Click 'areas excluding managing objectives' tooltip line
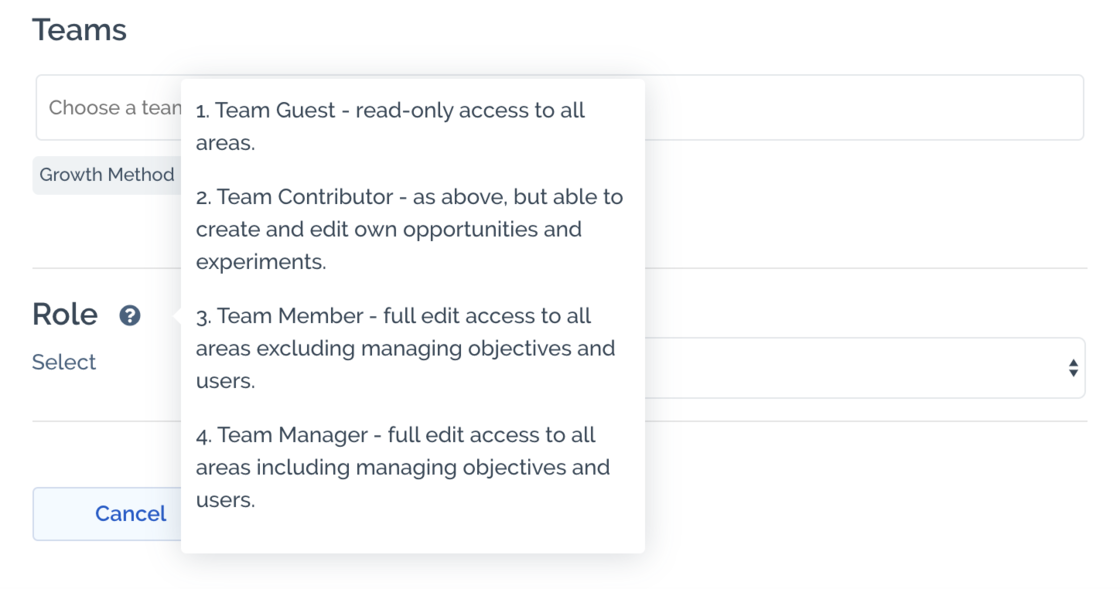 (x=405, y=349)
